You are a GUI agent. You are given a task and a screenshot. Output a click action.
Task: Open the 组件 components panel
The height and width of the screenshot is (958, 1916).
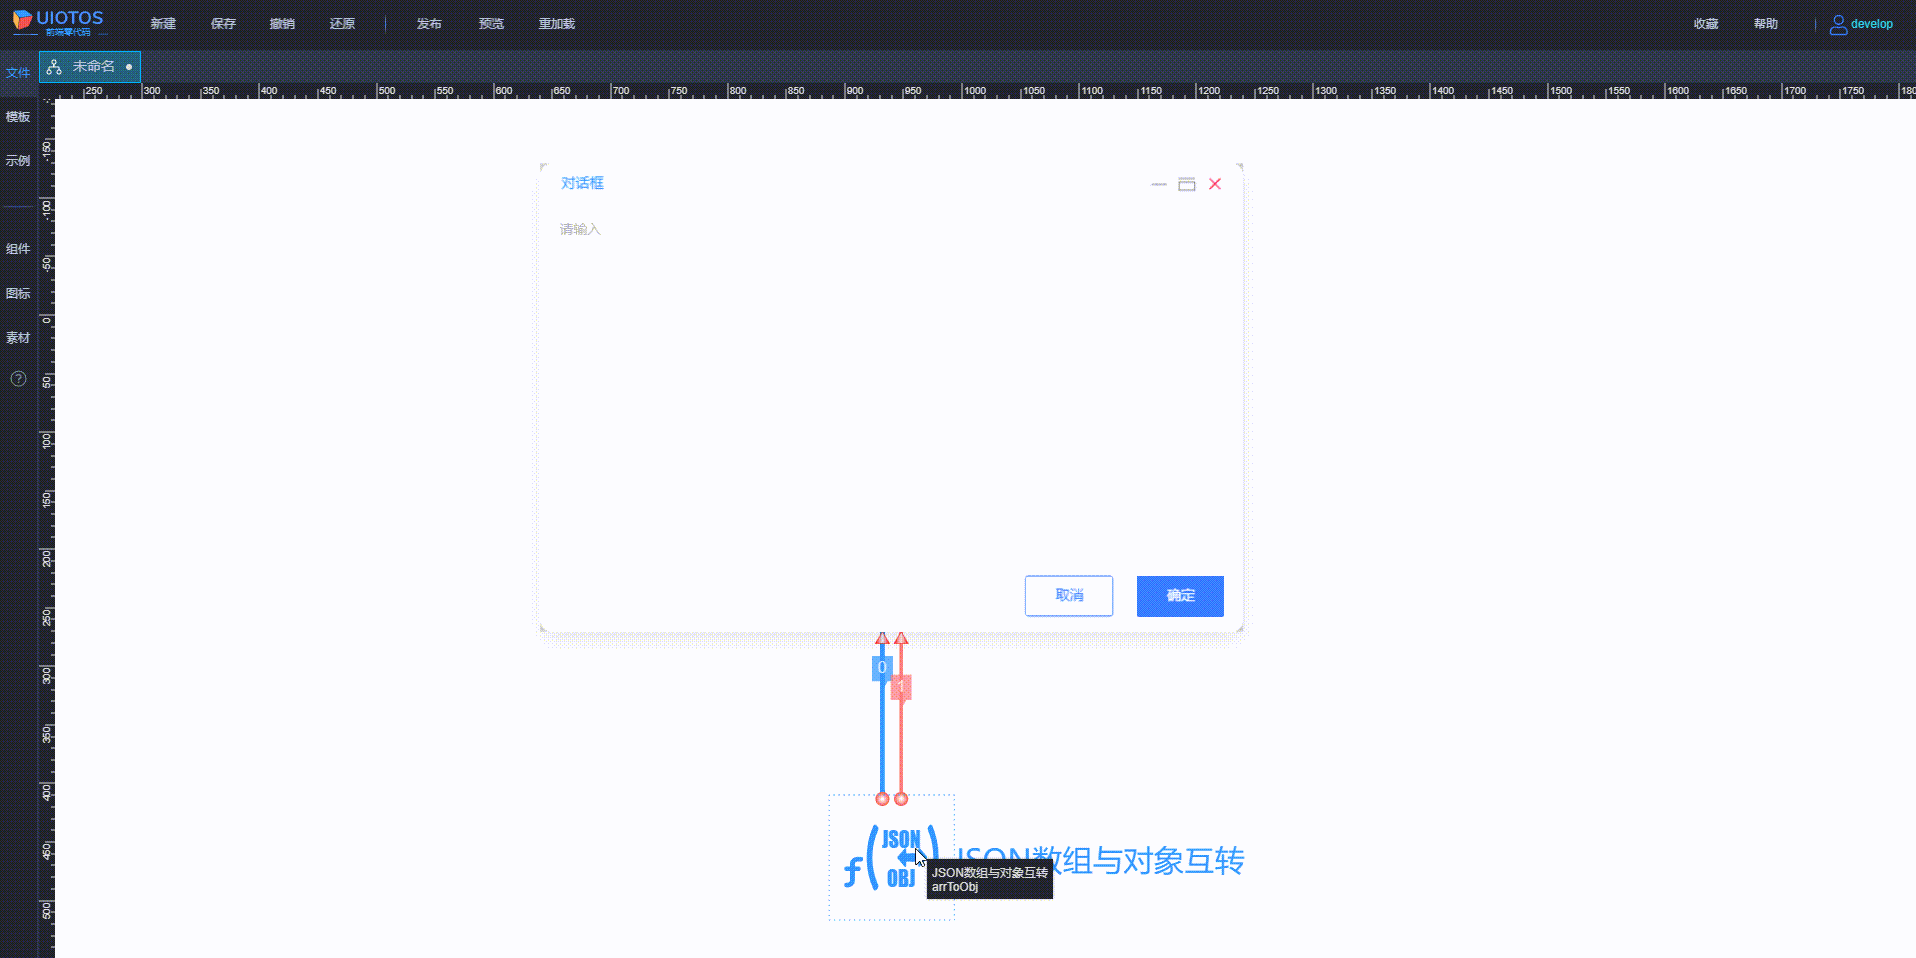pyautogui.click(x=17, y=248)
